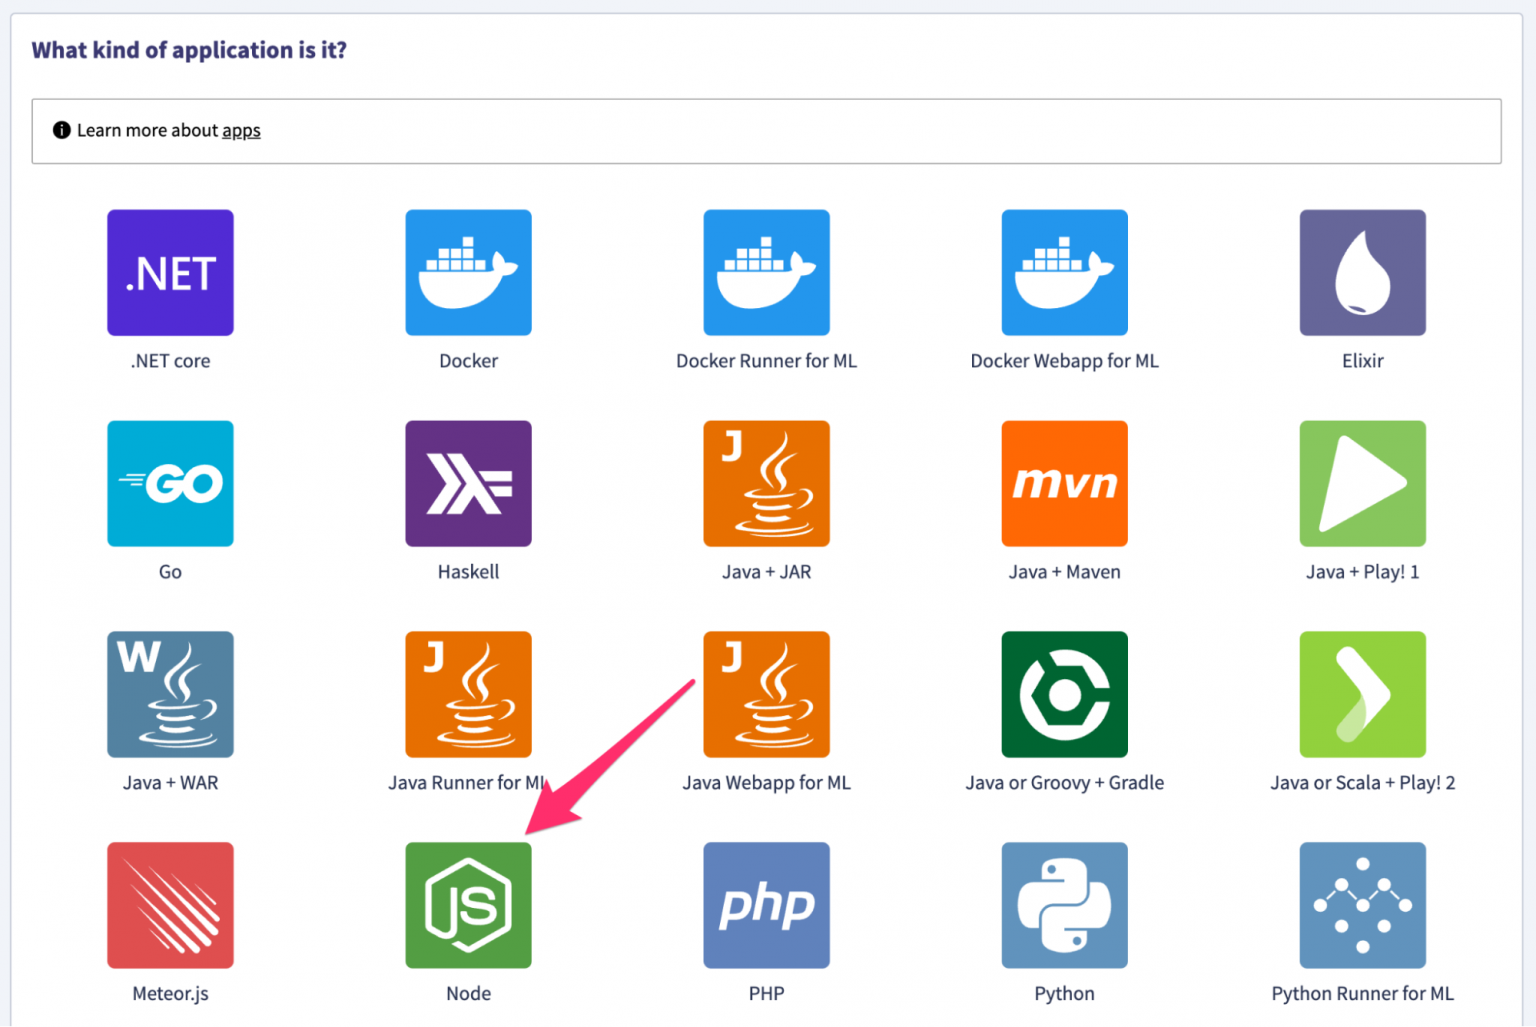Click the "Meteor.js" label text
The height and width of the screenshot is (1027, 1536).
pyautogui.click(x=170, y=994)
